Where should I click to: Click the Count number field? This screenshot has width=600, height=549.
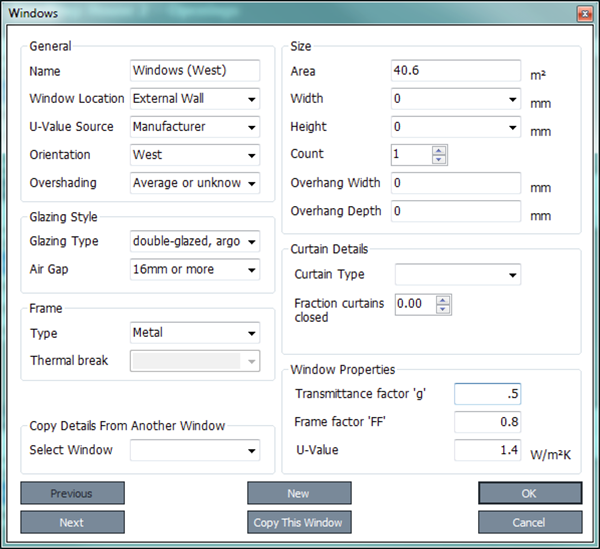[x=412, y=155]
